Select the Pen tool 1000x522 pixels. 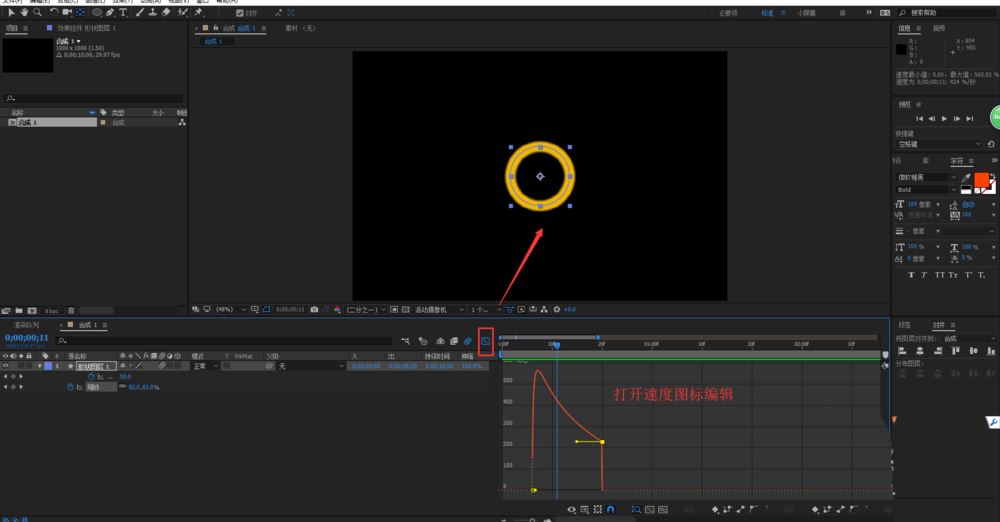coord(111,12)
